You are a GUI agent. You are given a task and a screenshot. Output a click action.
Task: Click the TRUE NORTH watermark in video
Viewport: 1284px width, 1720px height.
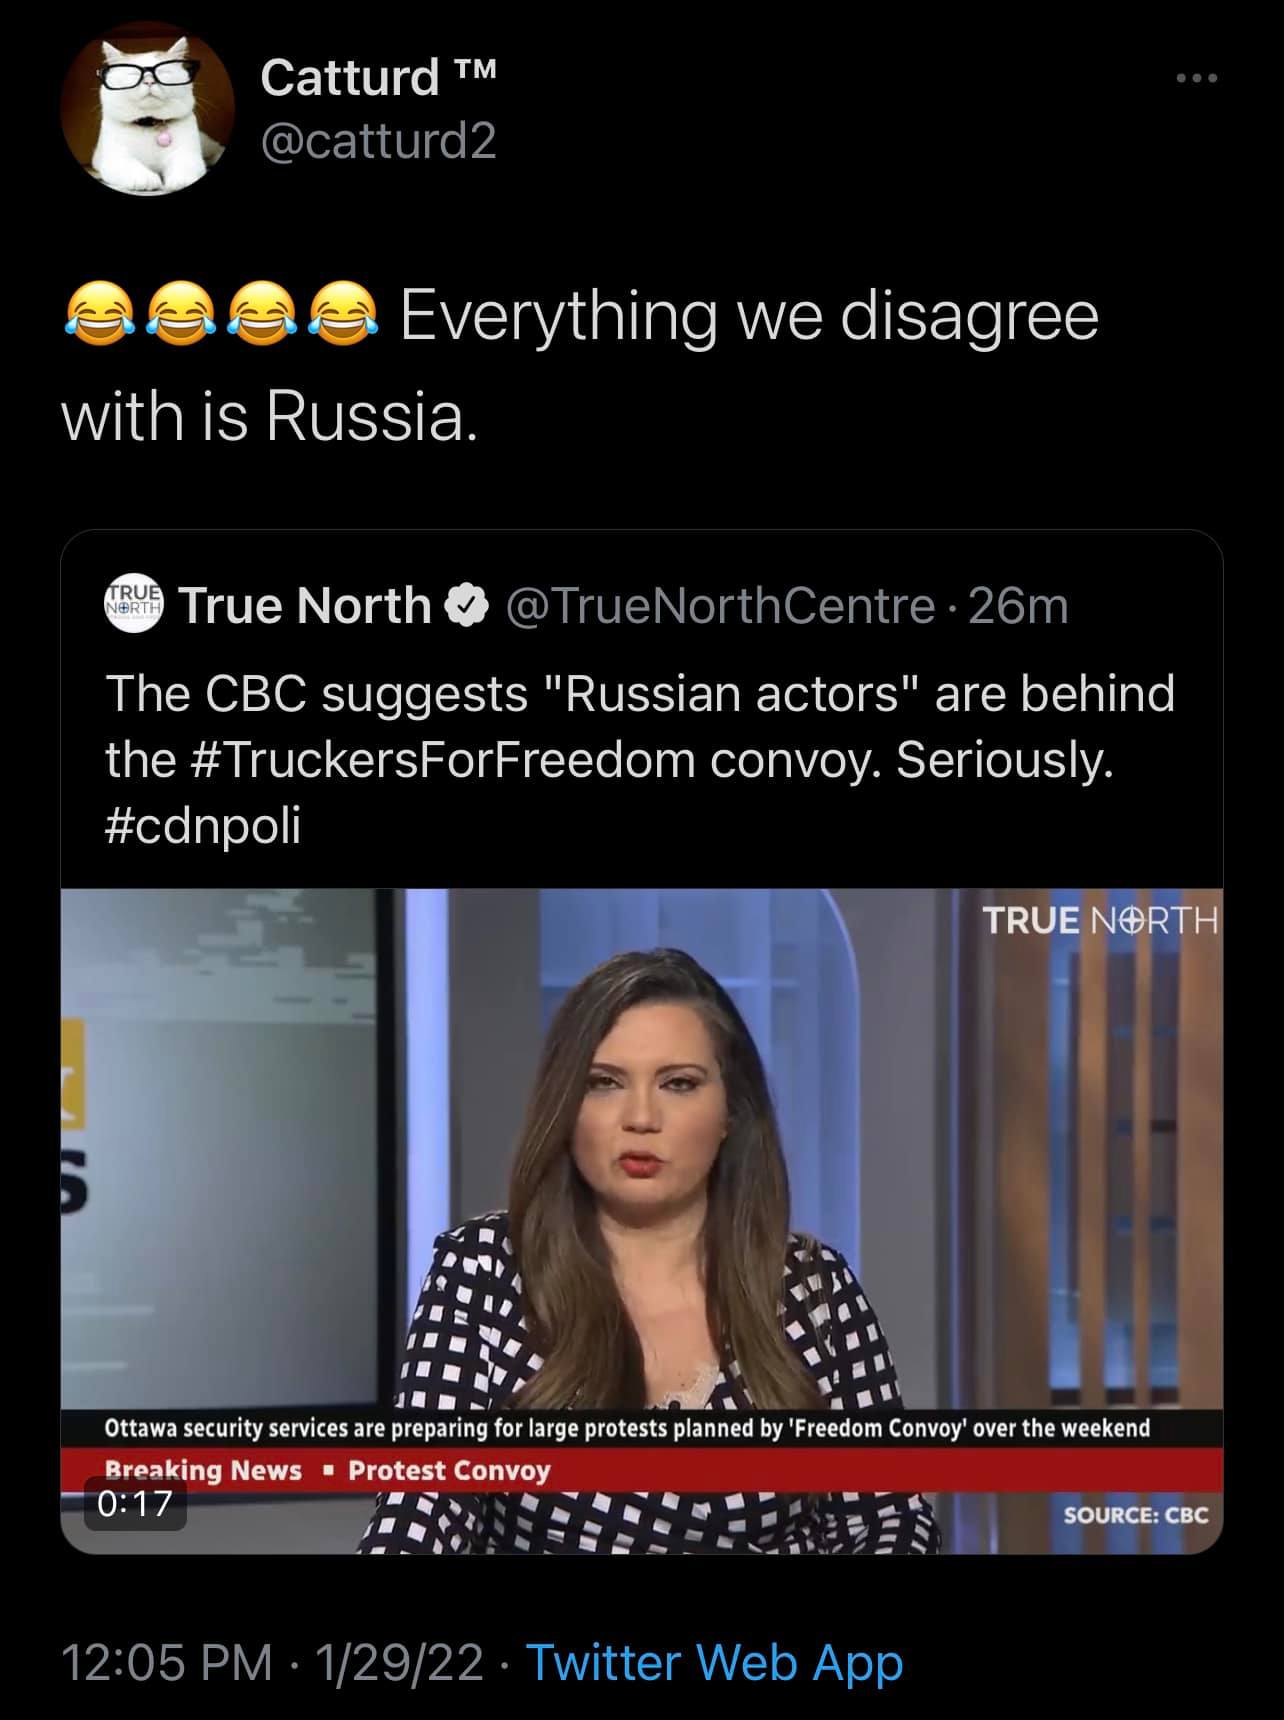coord(1099,920)
